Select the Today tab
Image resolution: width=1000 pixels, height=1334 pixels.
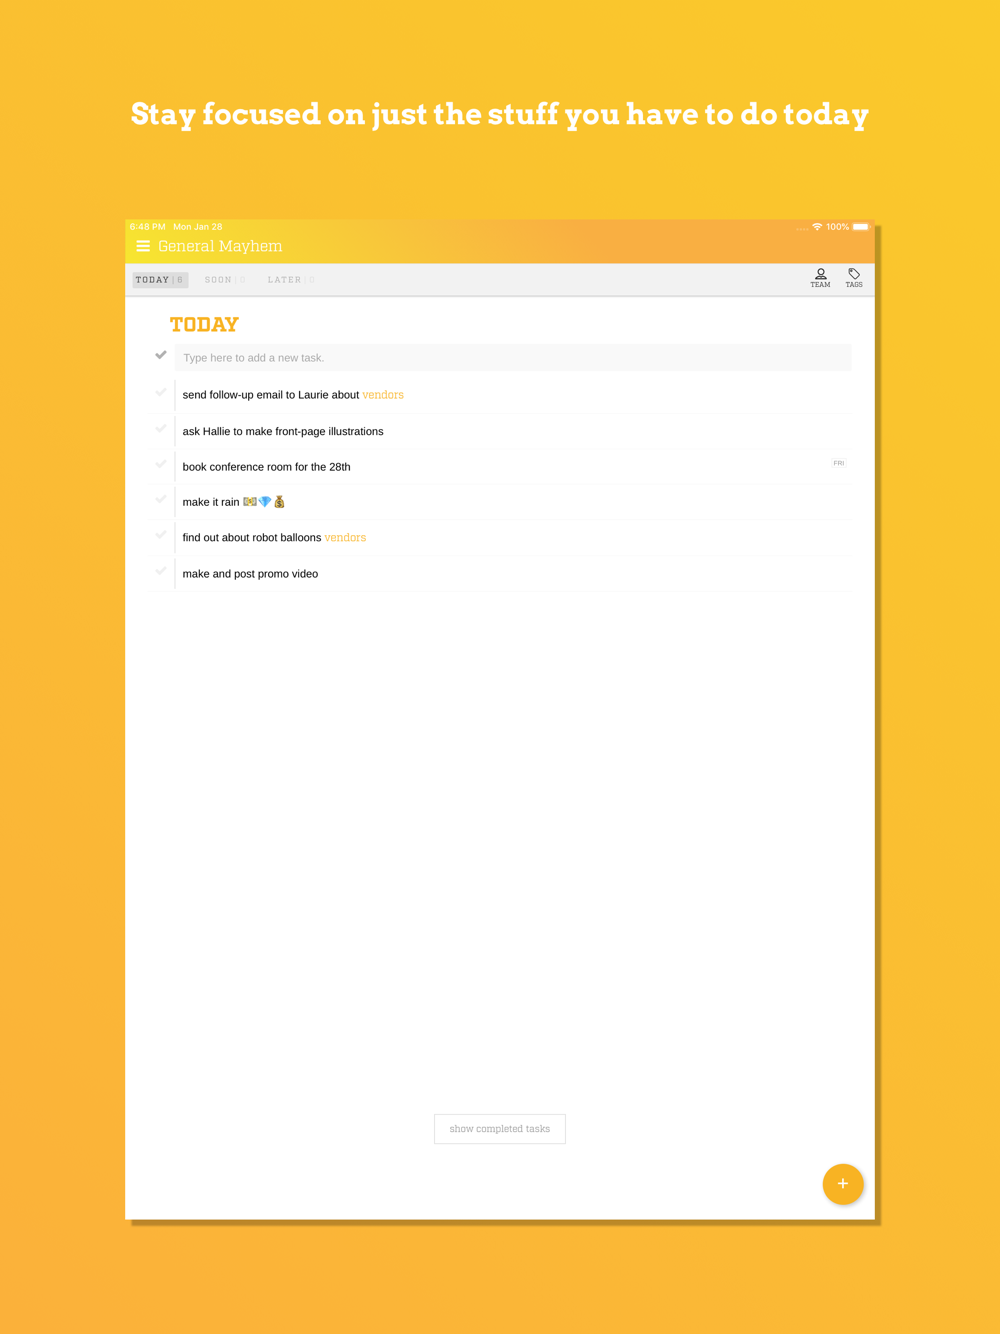(x=160, y=280)
